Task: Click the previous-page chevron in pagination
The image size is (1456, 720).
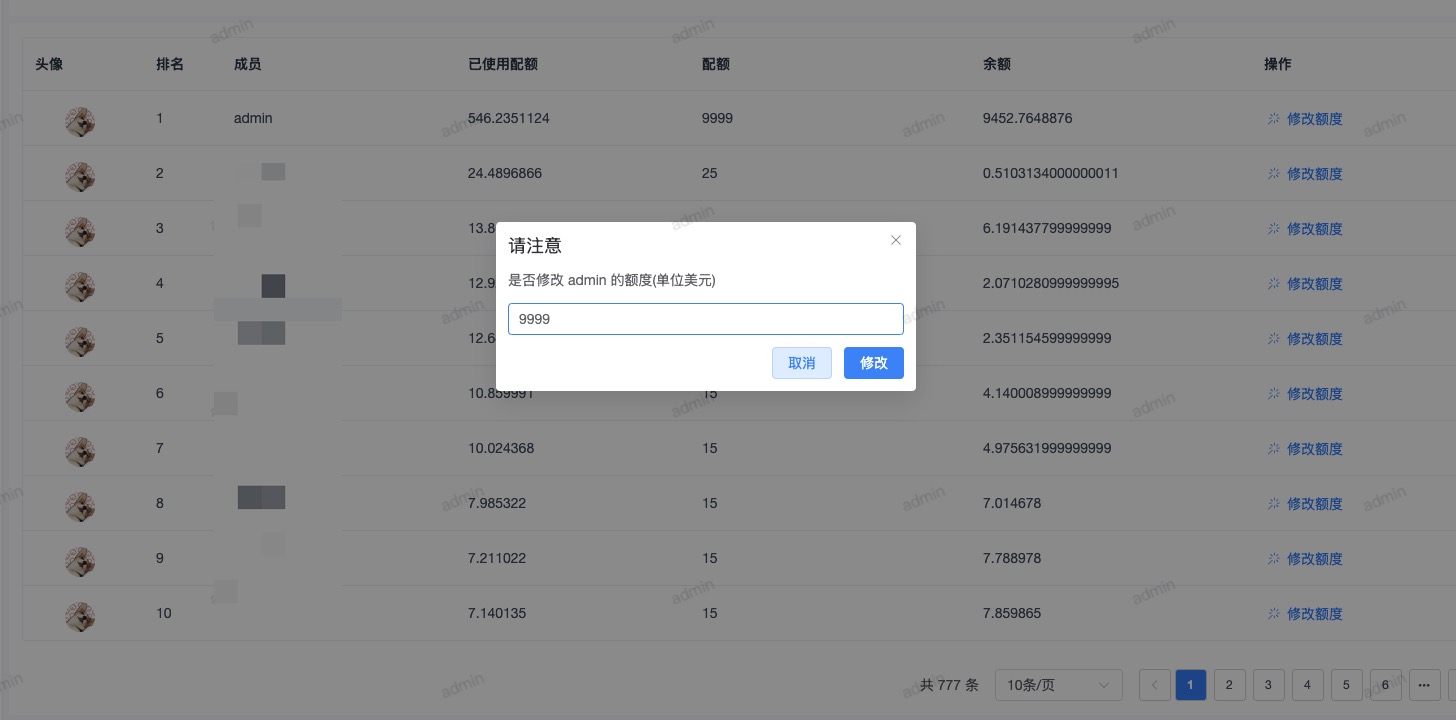Action: (1155, 685)
